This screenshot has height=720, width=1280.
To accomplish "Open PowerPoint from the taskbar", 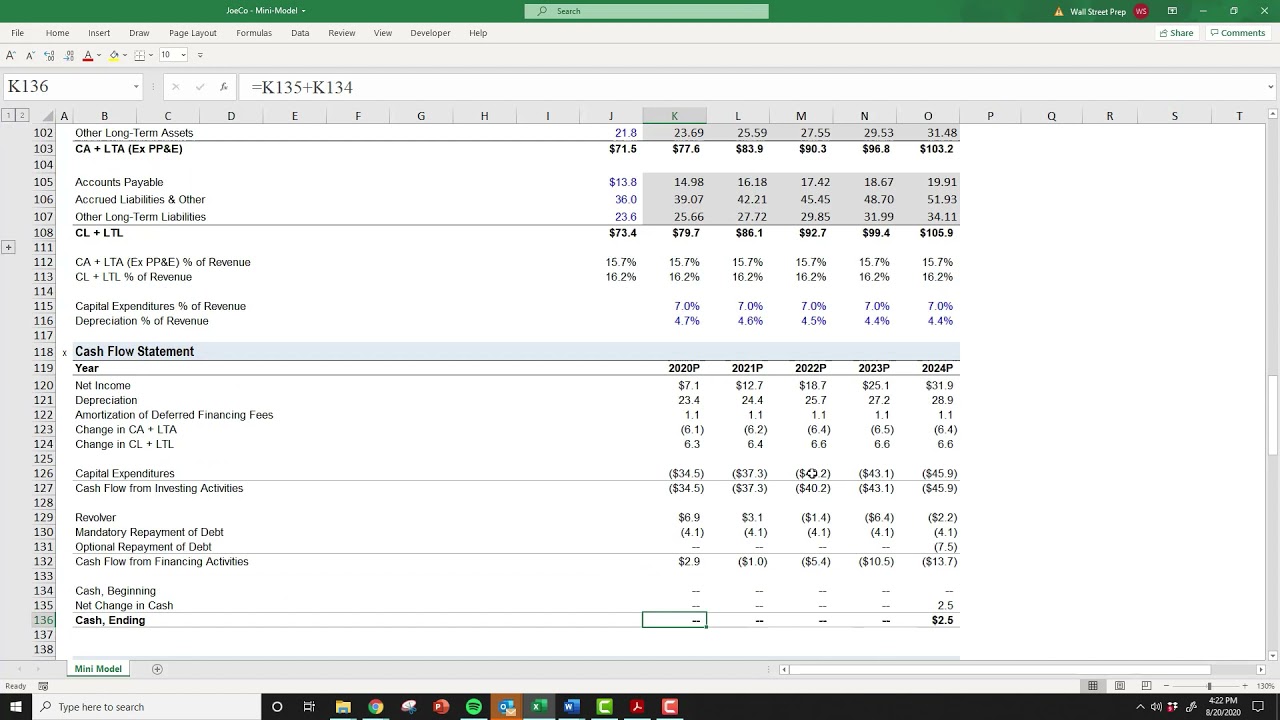I will point(441,707).
